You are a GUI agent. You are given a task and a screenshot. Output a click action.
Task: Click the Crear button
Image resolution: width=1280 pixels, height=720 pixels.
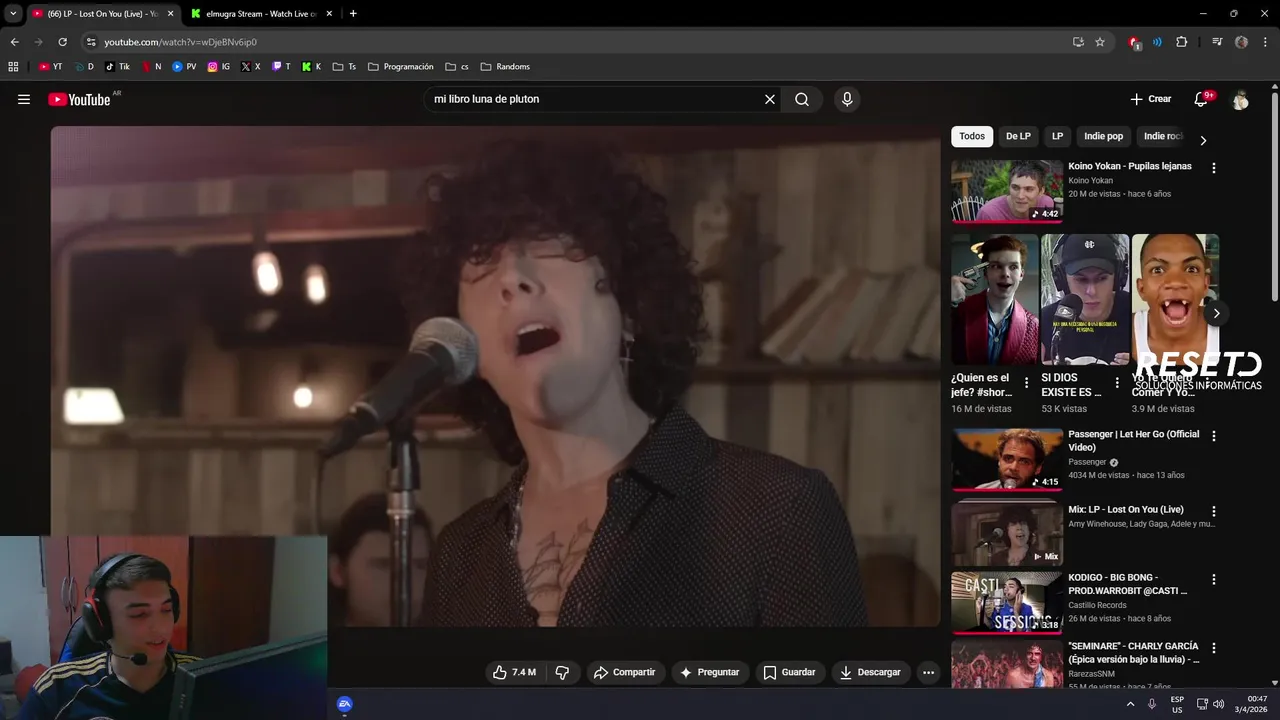[1151, 99]
